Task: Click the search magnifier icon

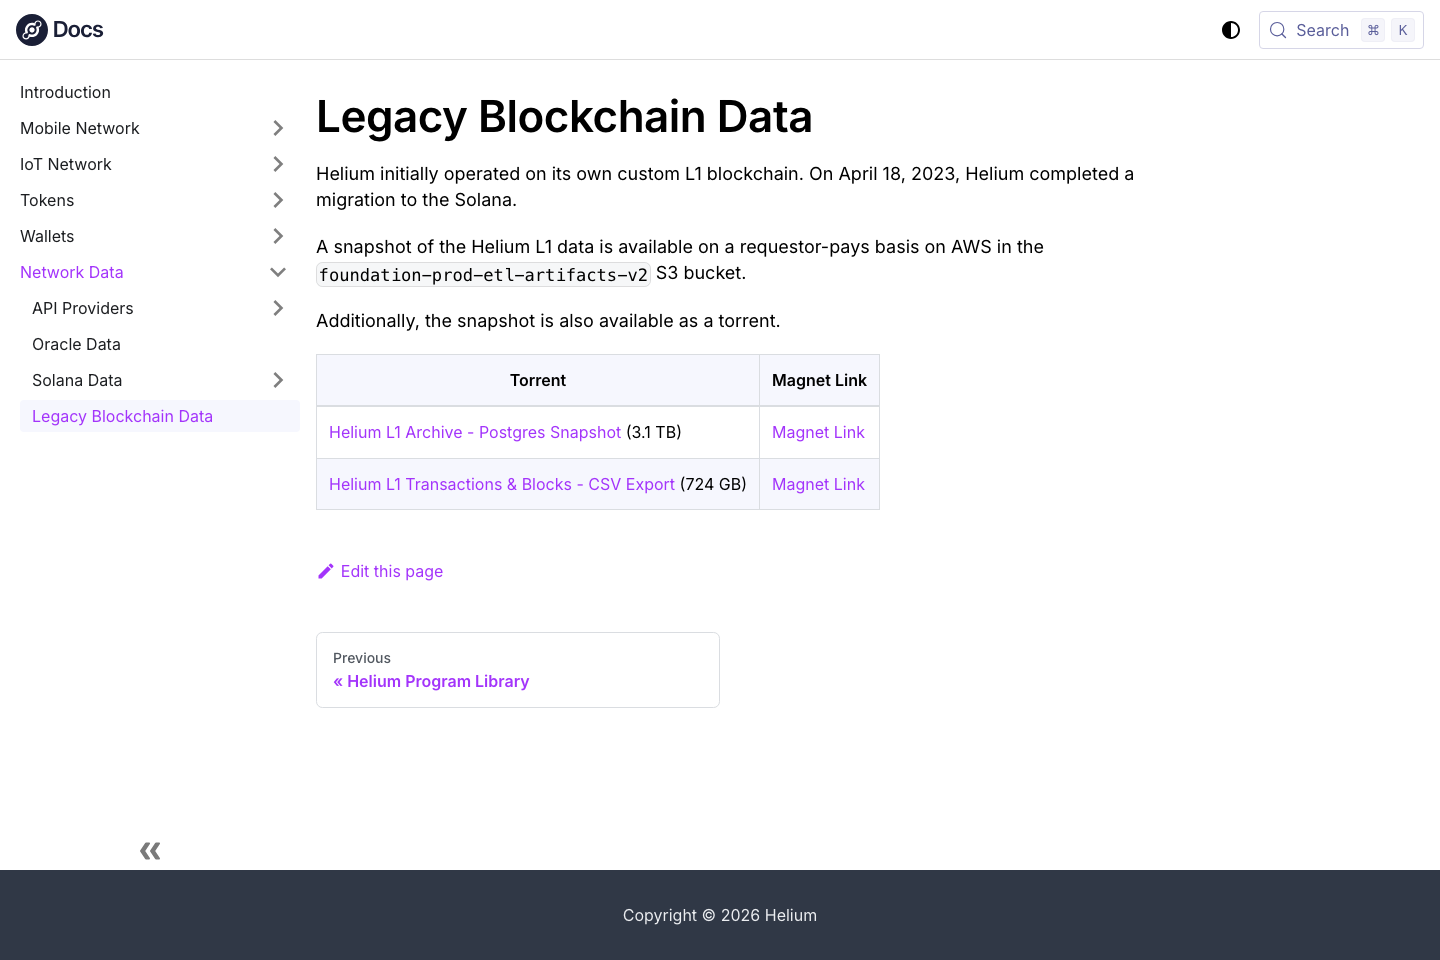Action: 1278,30
